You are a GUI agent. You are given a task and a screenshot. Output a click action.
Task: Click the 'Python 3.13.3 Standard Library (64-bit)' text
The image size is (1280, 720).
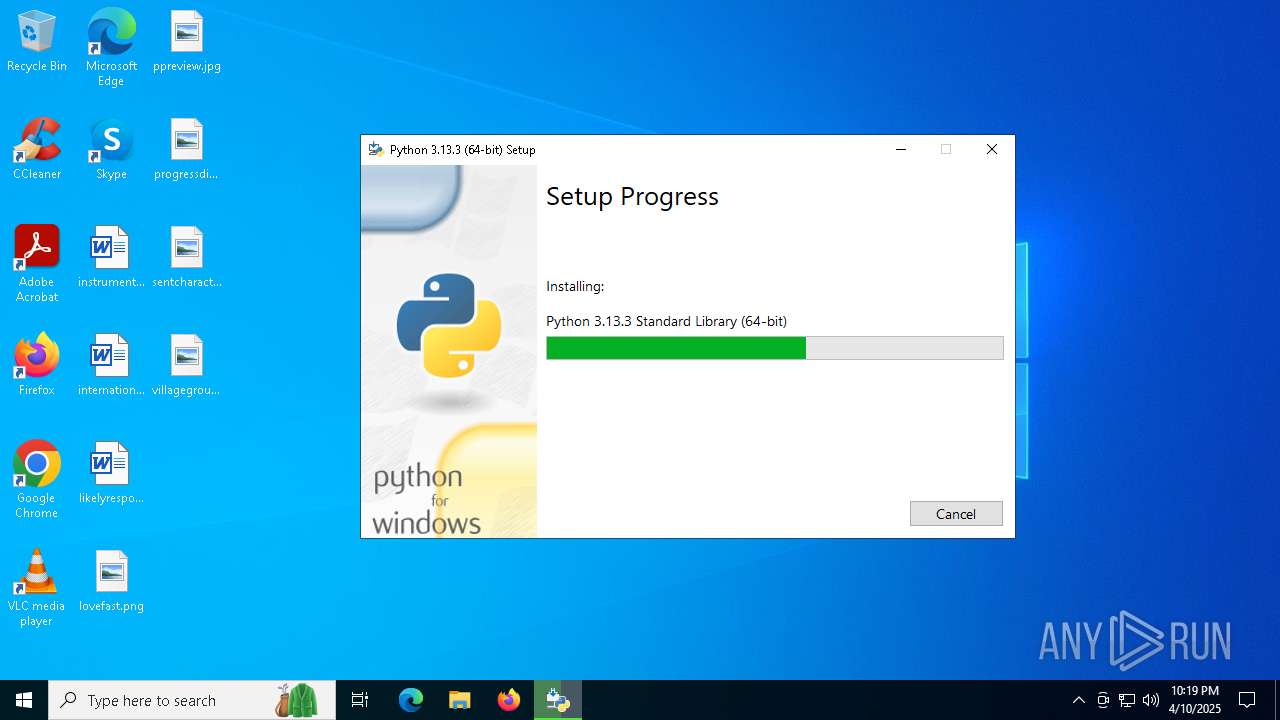666,321
